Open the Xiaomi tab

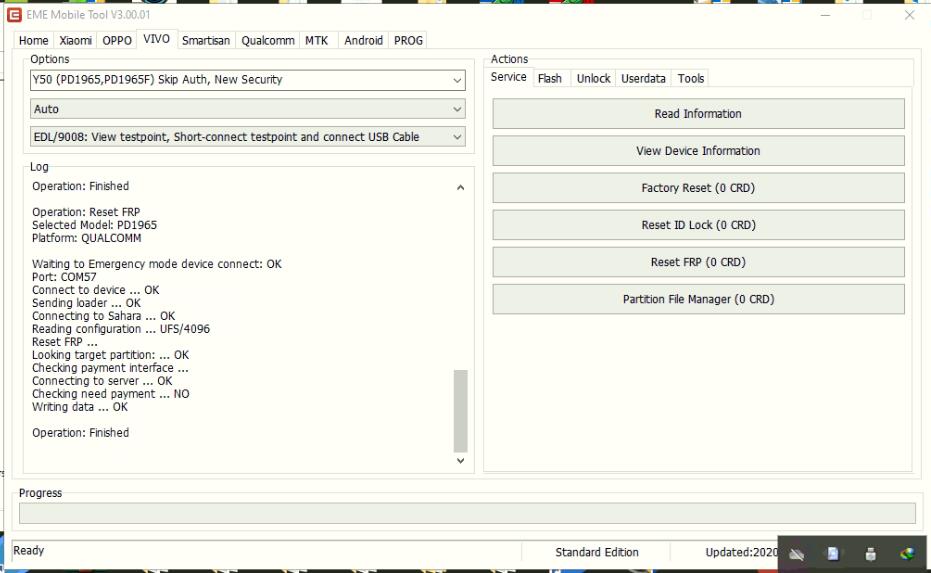[75, 40]
